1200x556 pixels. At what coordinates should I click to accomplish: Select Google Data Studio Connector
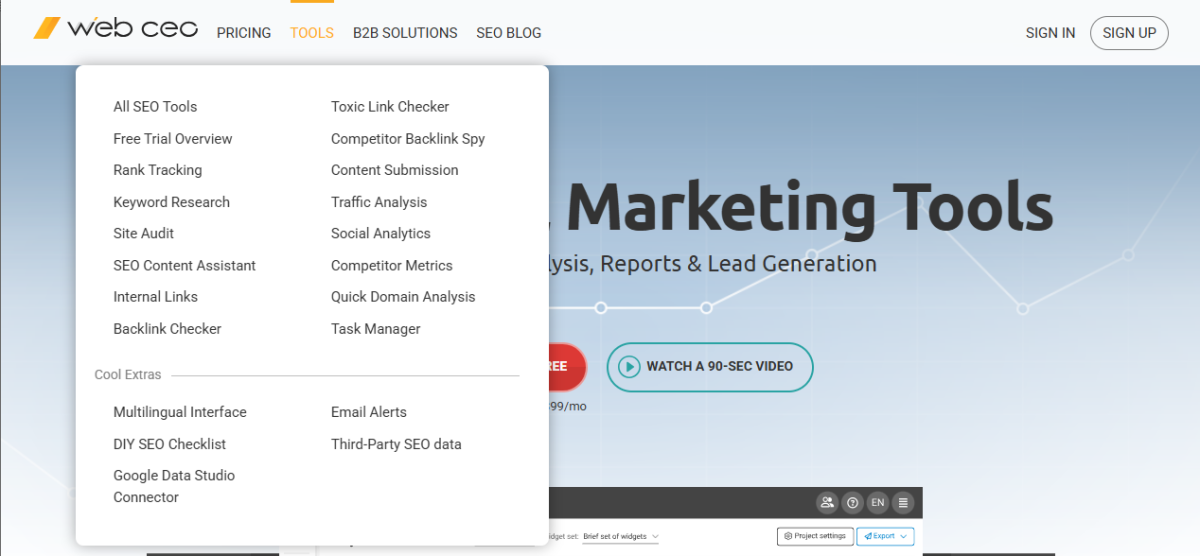tap(174, 486)
